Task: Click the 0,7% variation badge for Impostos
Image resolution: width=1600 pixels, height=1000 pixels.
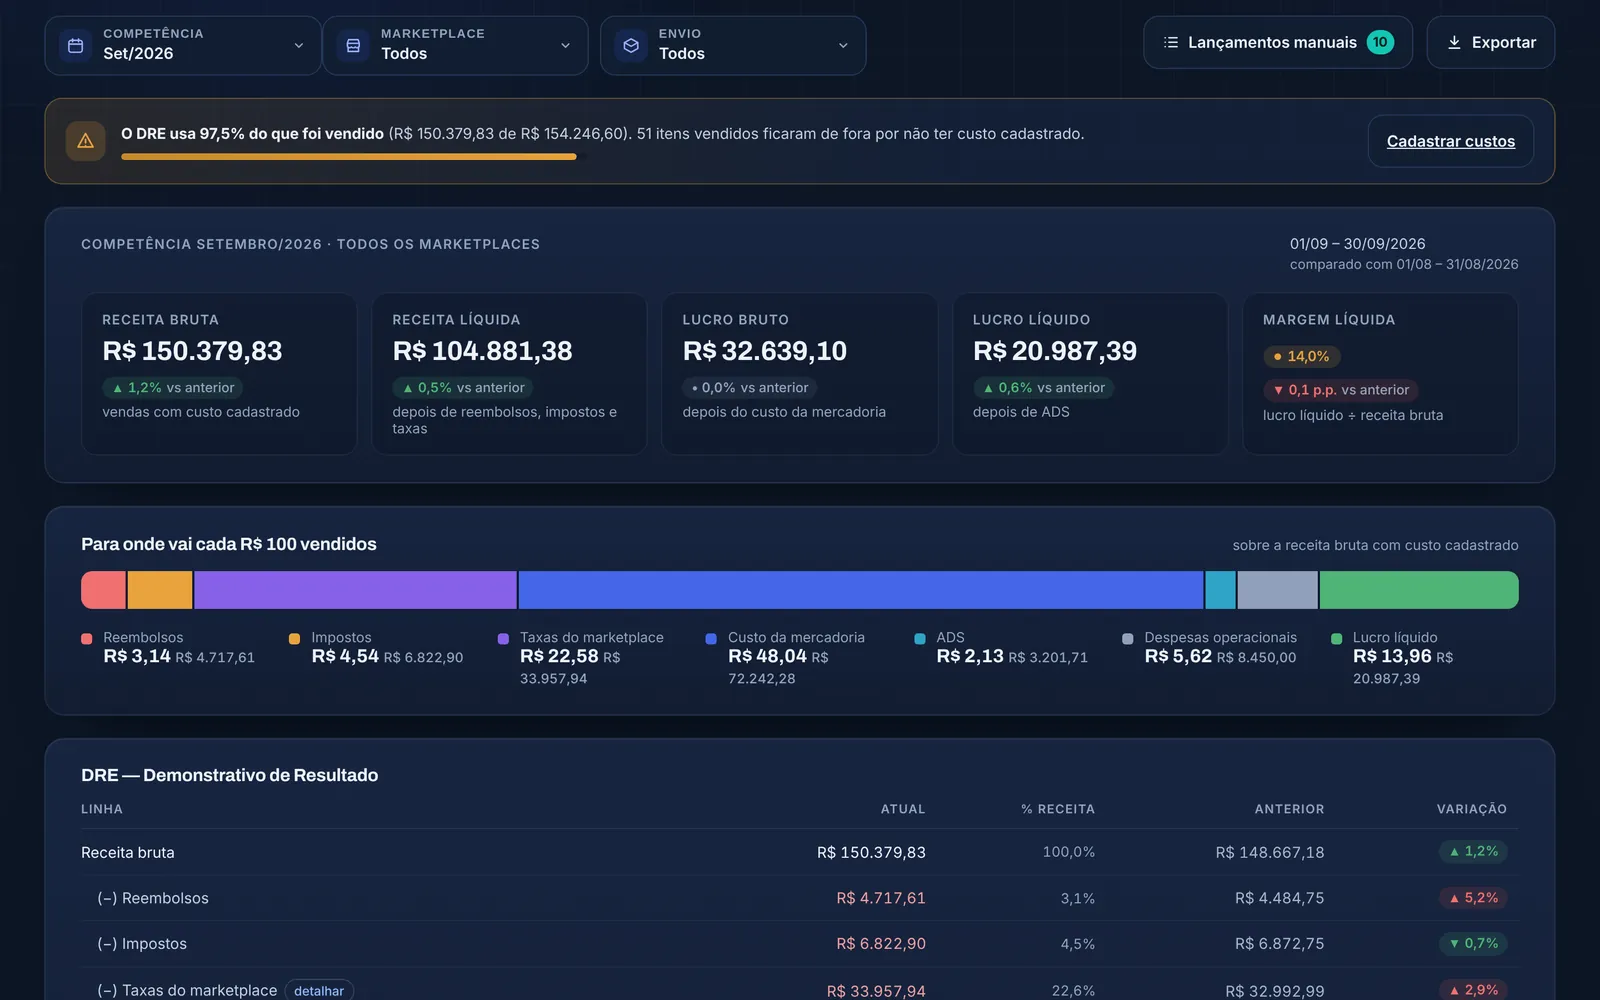Action: point(1474,943)
